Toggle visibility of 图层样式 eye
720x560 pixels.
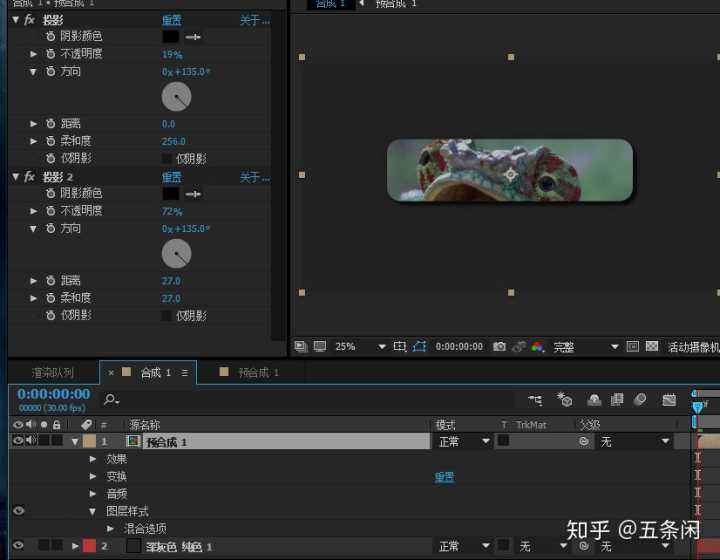click(18, 510)
